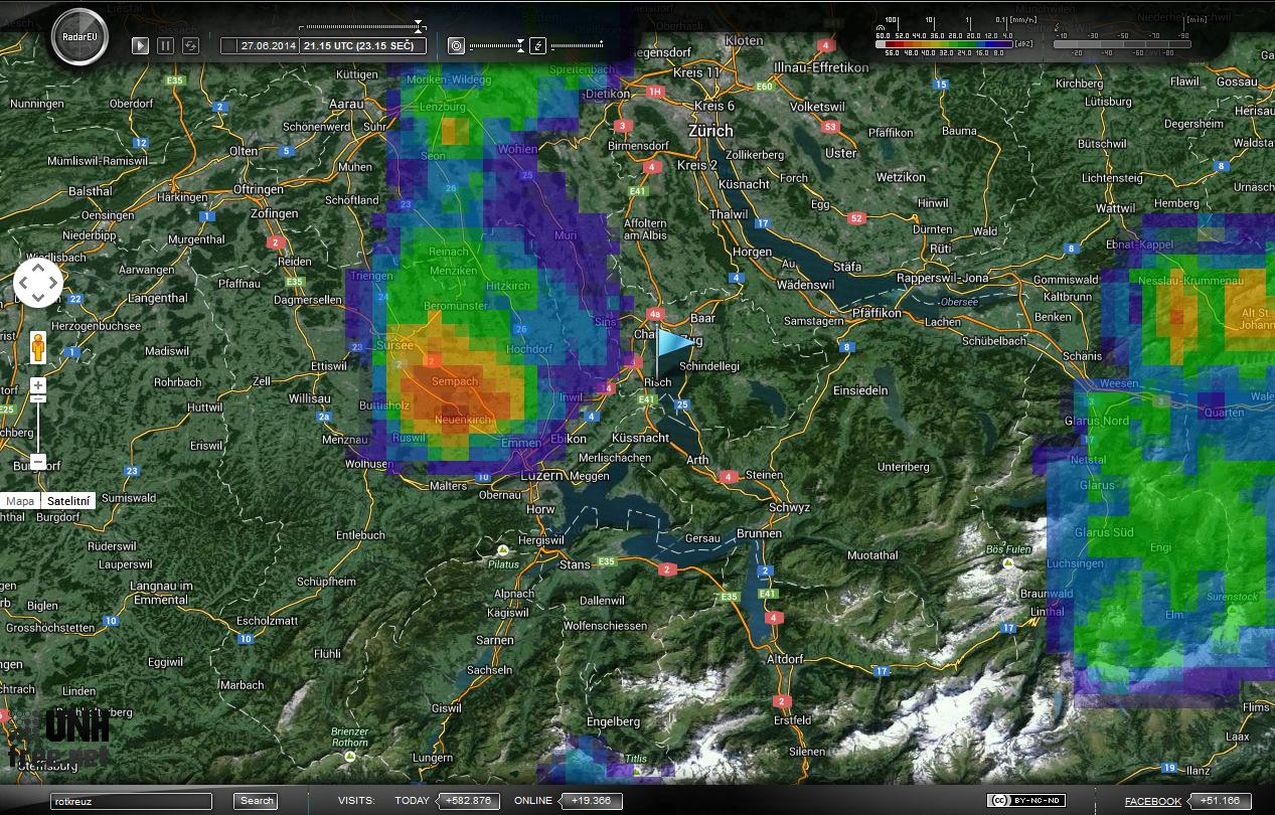1275x815 pixels.
Task: Pan map up with the navigation arrow
Action: click(x=38, y=268)
